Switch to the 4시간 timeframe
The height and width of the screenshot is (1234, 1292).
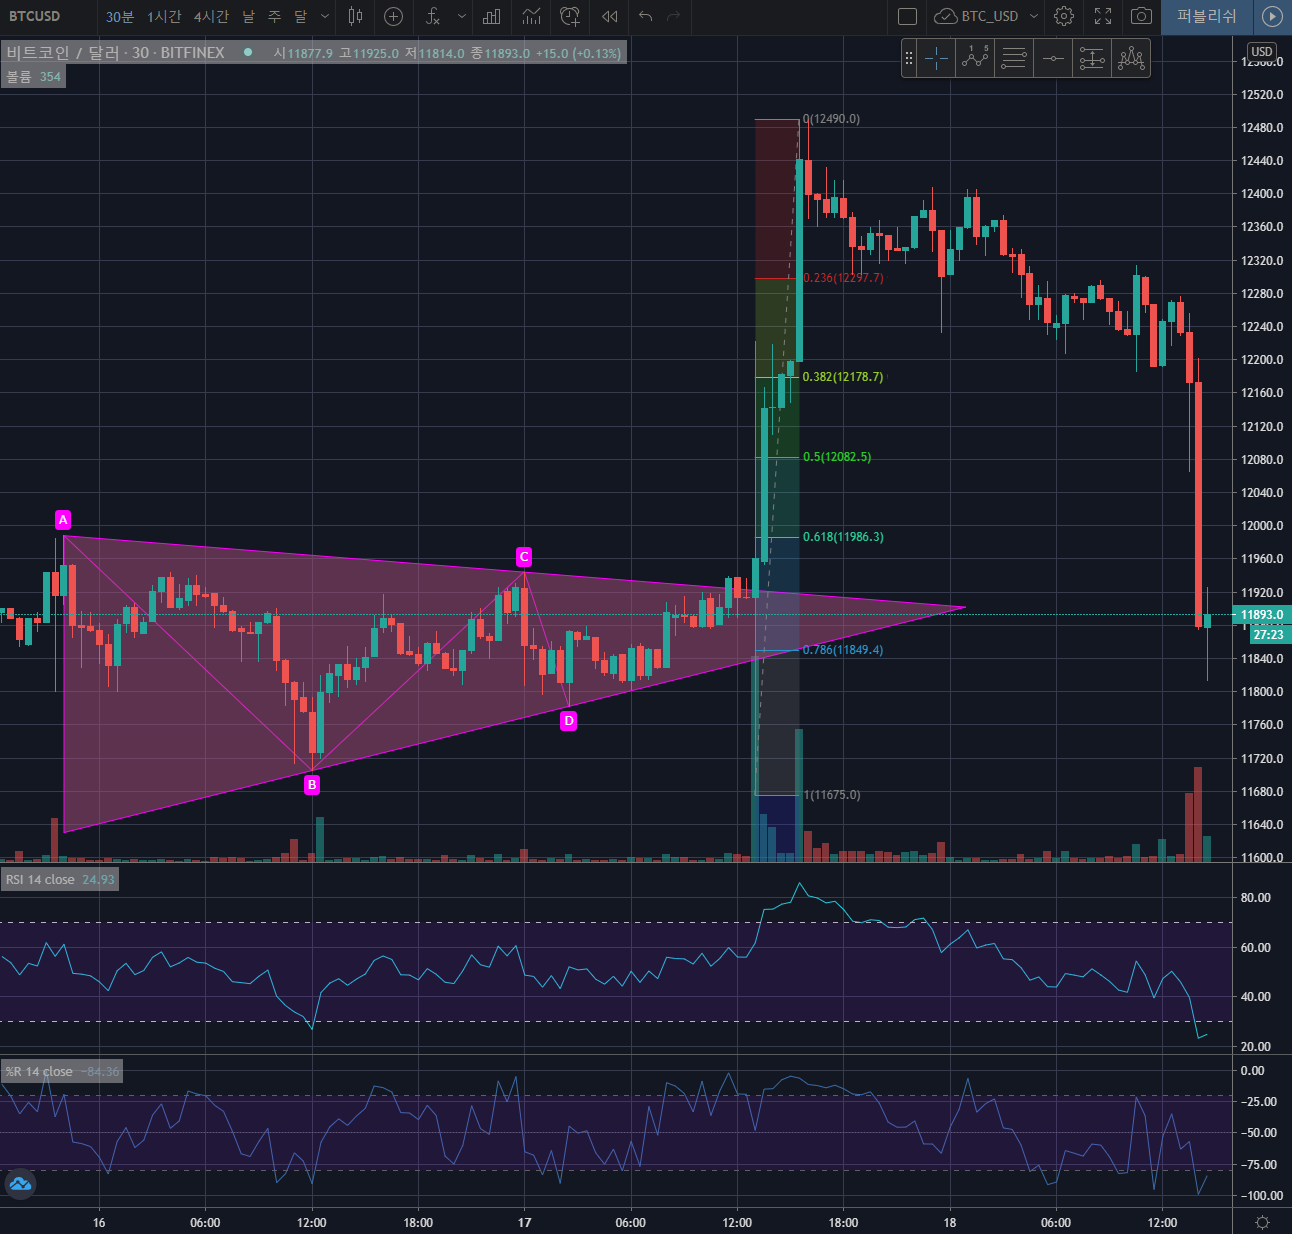coord(211,16)
